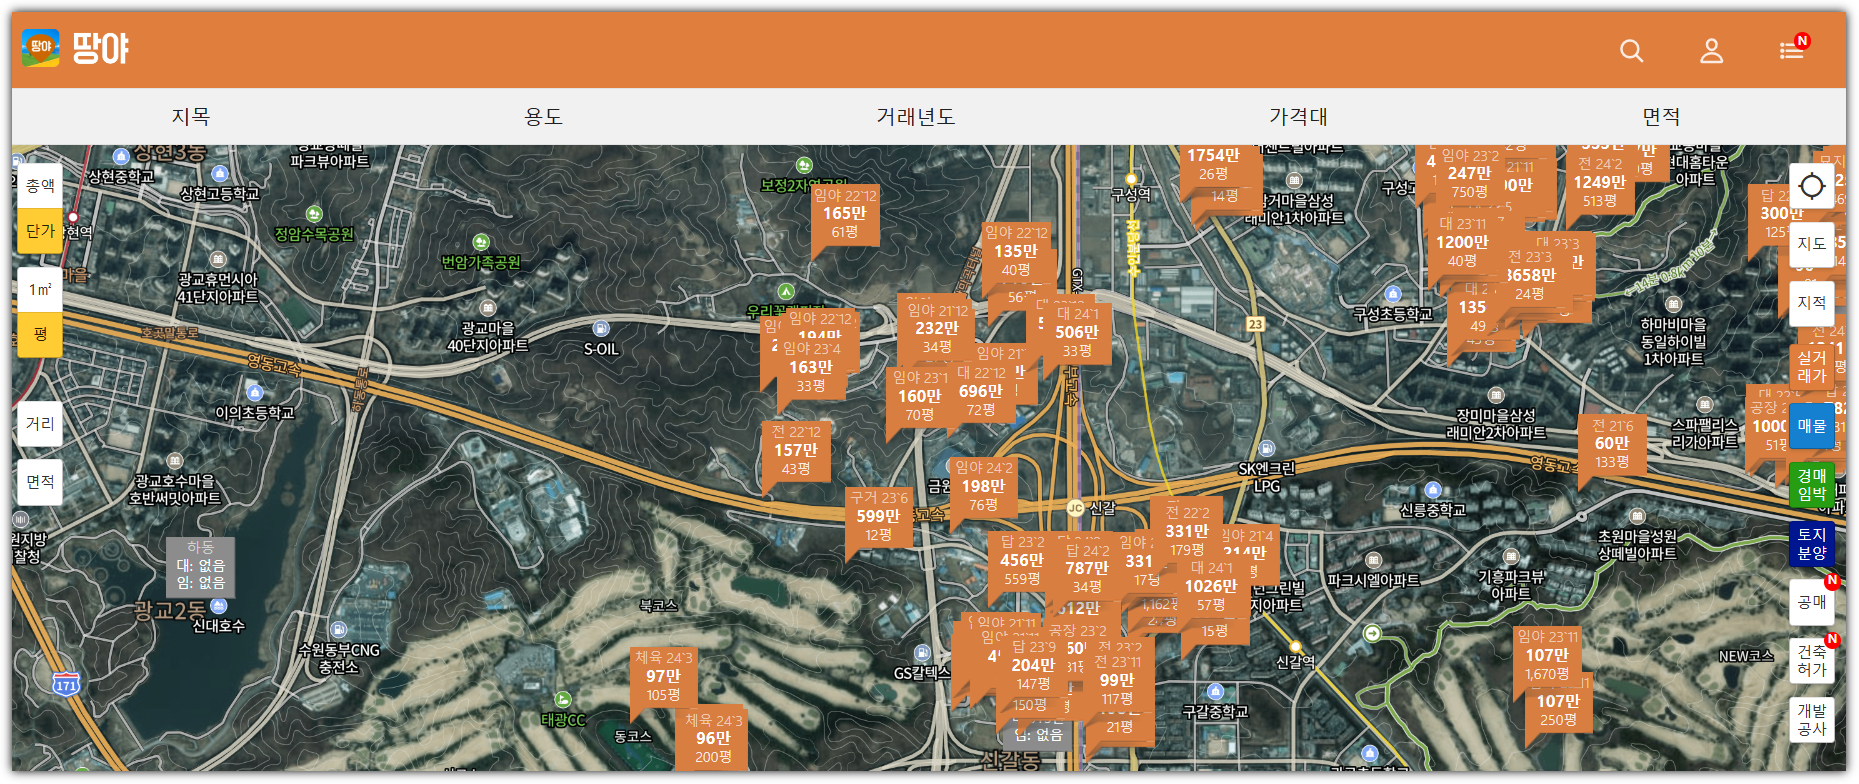The height and width of the screenshot is (784, 1859).
Task: Switch price display to 총액
Action: pyautogui.click(x=40, y=185)
